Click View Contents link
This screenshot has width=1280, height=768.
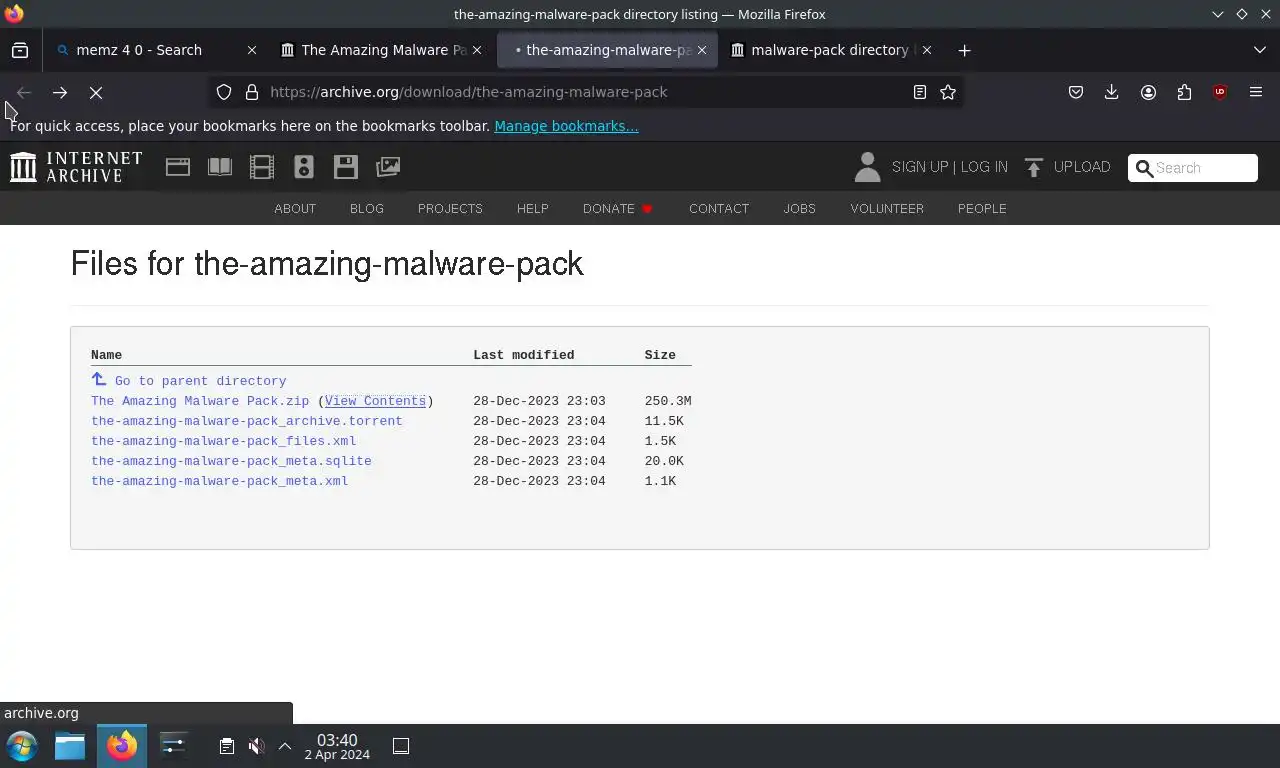click(375, 401)
